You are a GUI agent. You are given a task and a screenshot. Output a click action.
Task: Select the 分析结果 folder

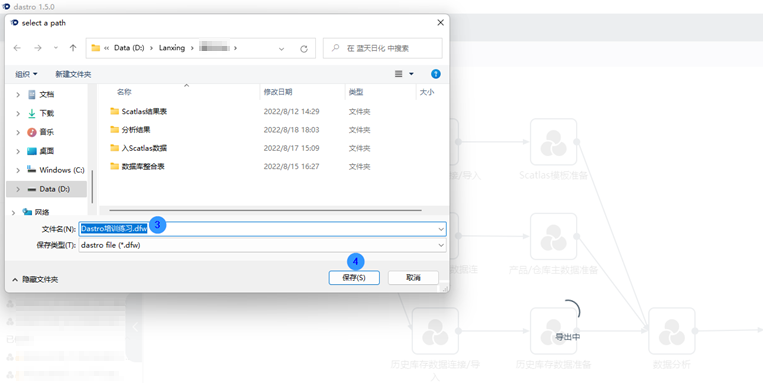[136, 130]
